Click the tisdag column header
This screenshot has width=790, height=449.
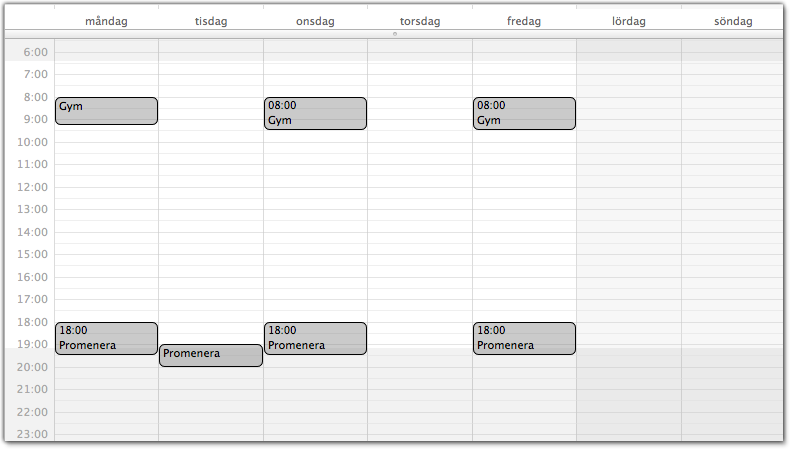(x=211, y=21)
